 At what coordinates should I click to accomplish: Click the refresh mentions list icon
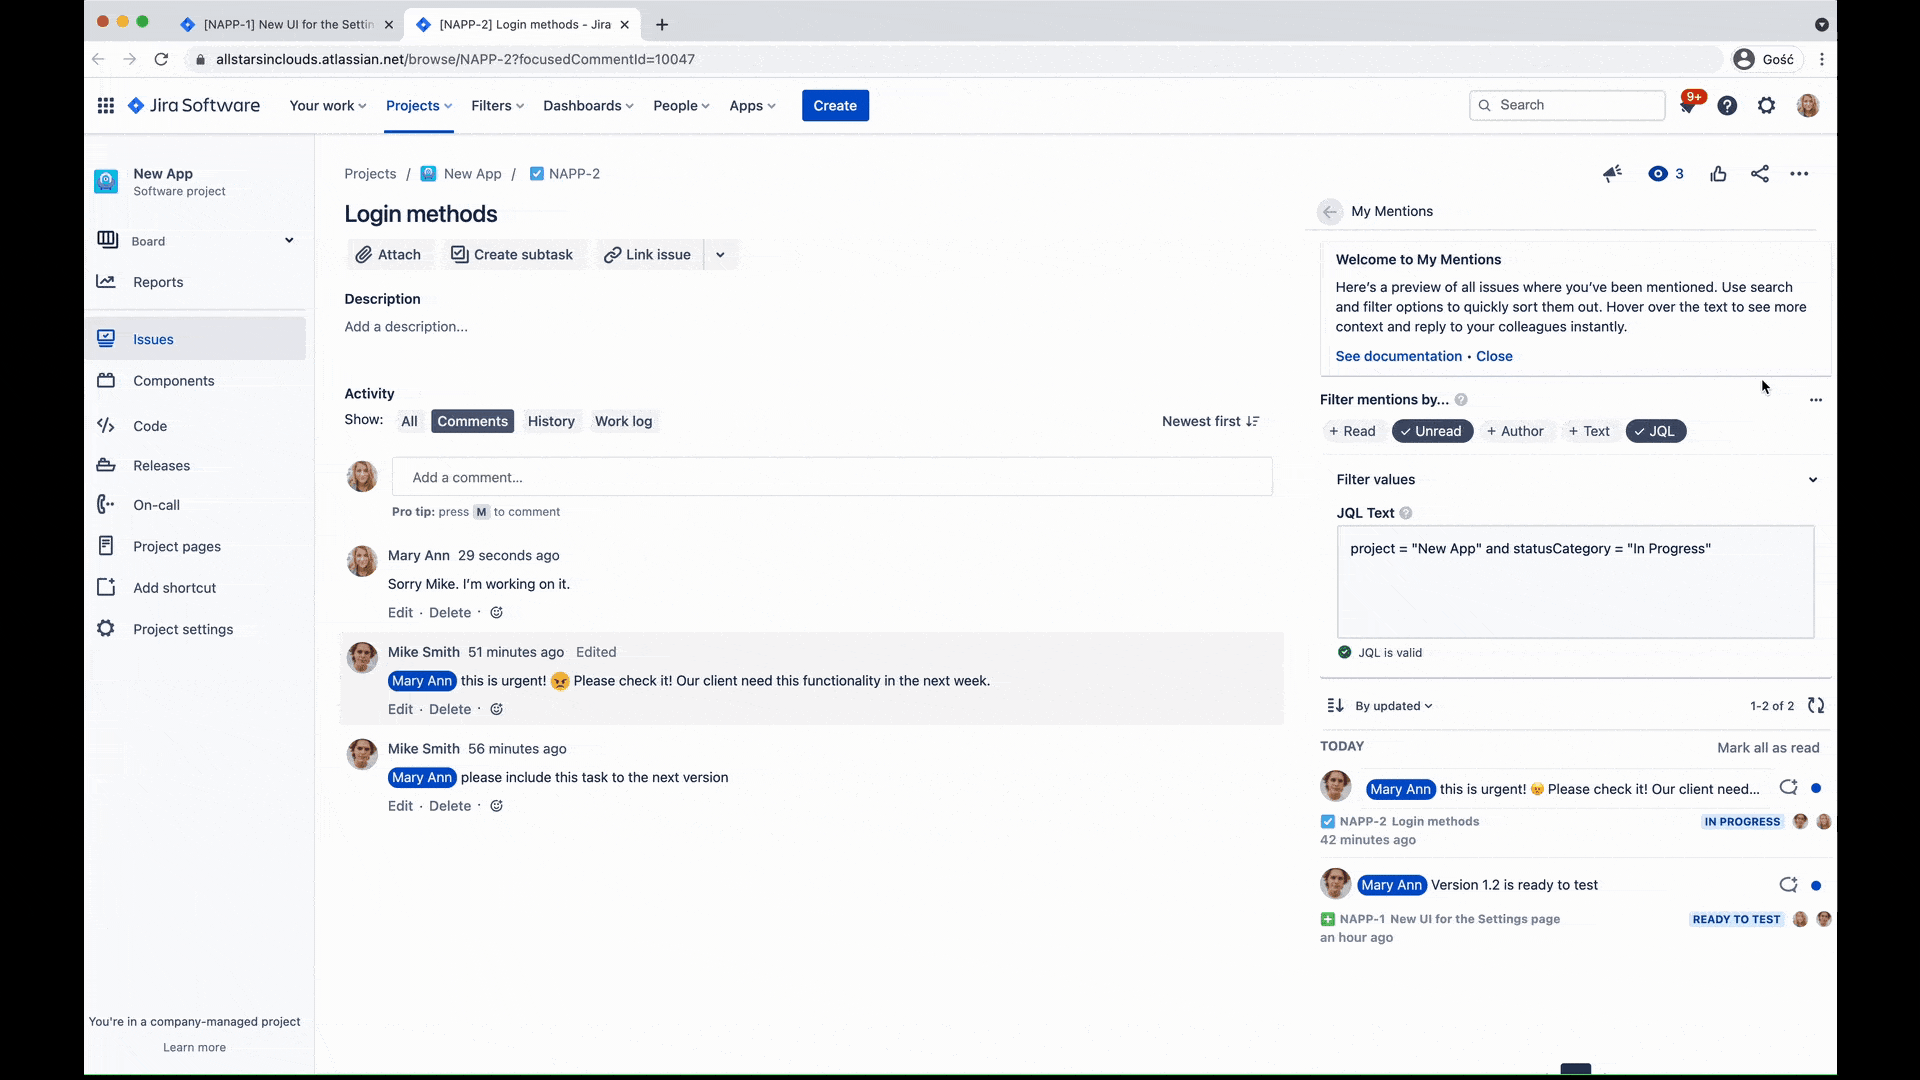[1816, 706]
